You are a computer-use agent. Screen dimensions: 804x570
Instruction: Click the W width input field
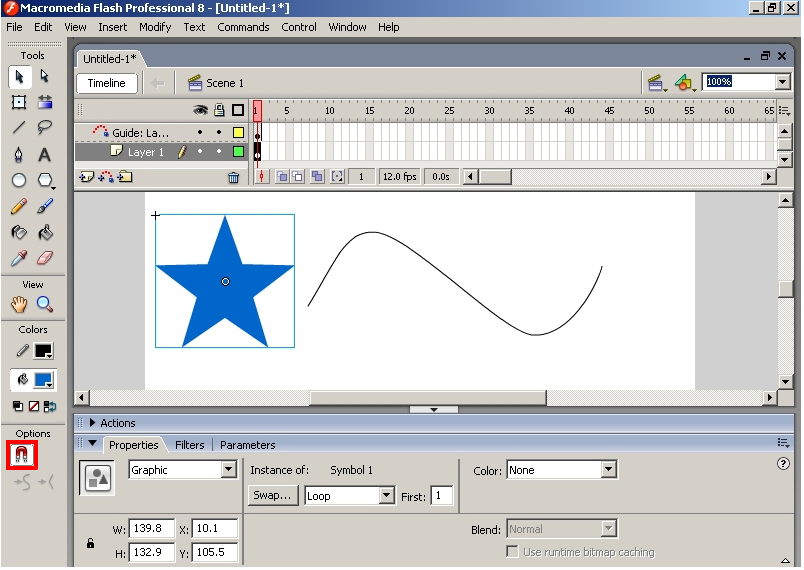pyautogui.click(x=151, y=528)
